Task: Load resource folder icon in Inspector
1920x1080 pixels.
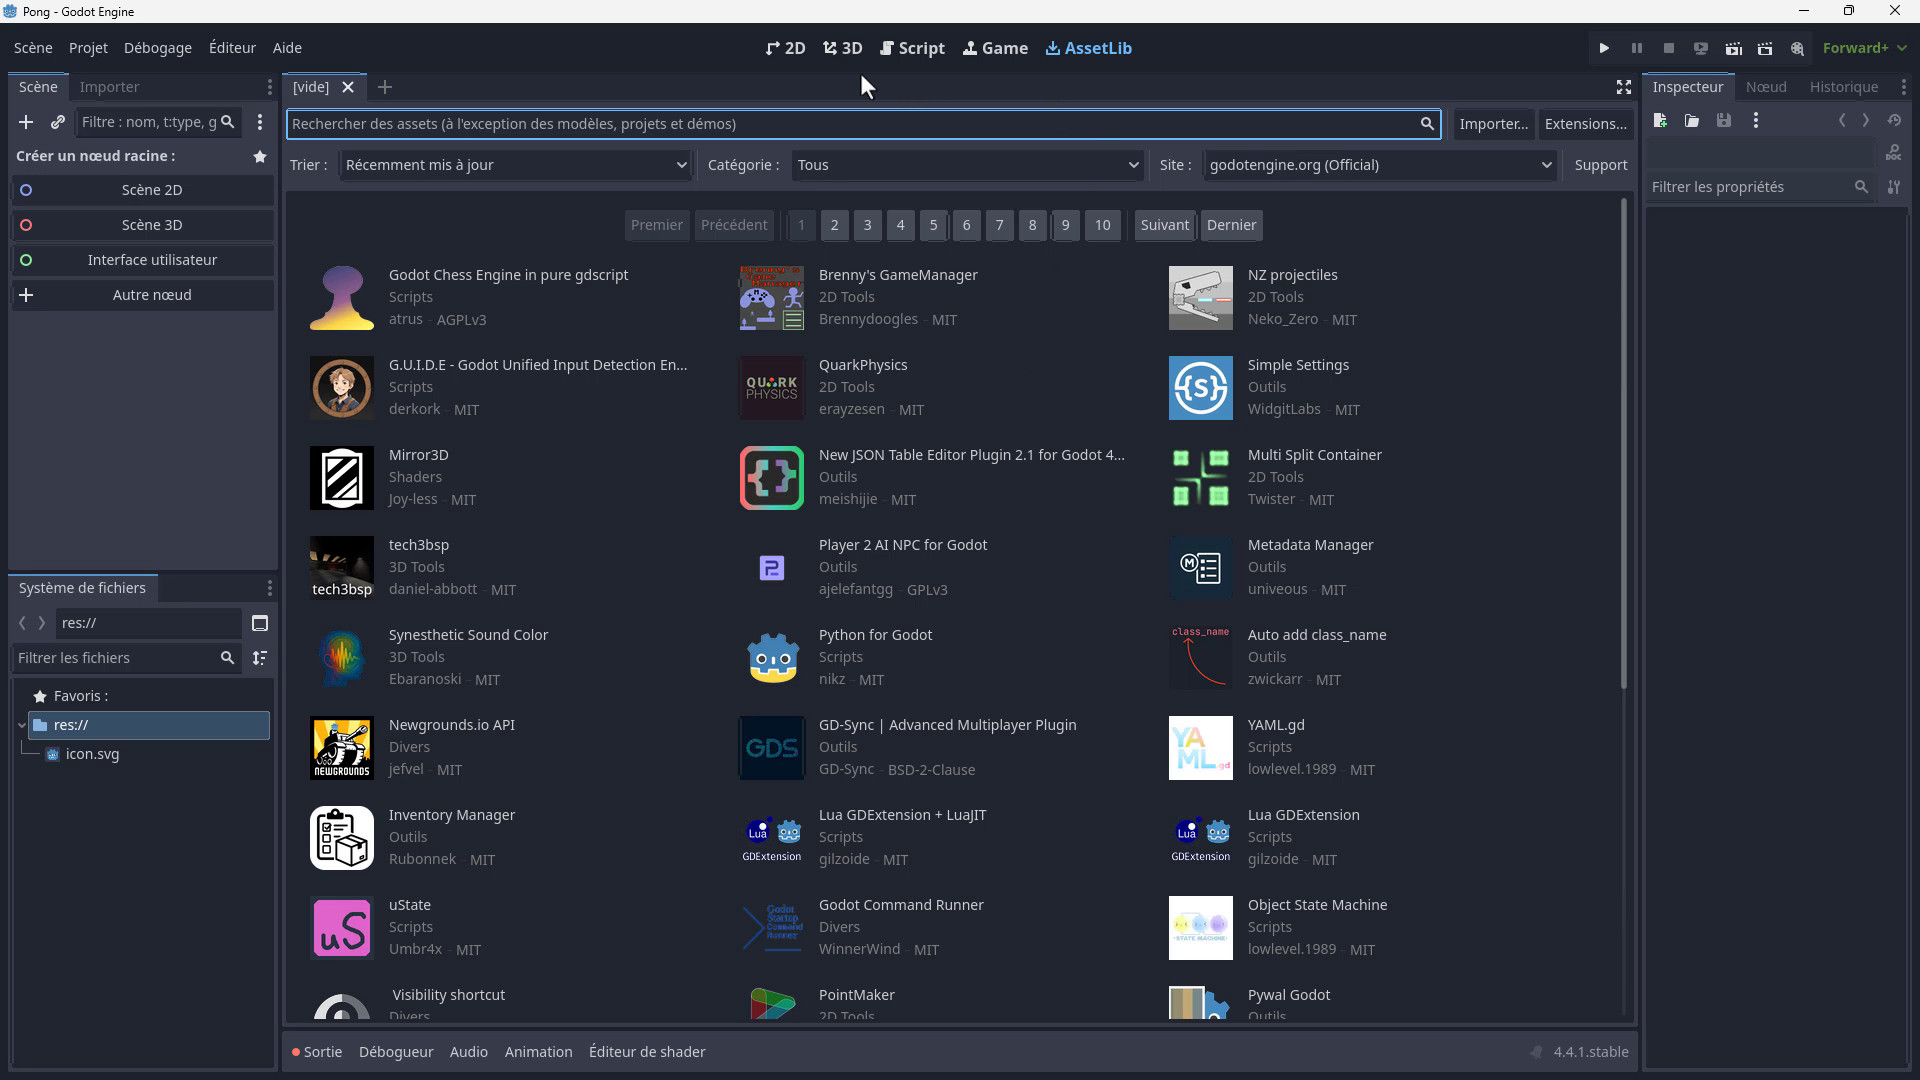Action: pos(1692,121)
